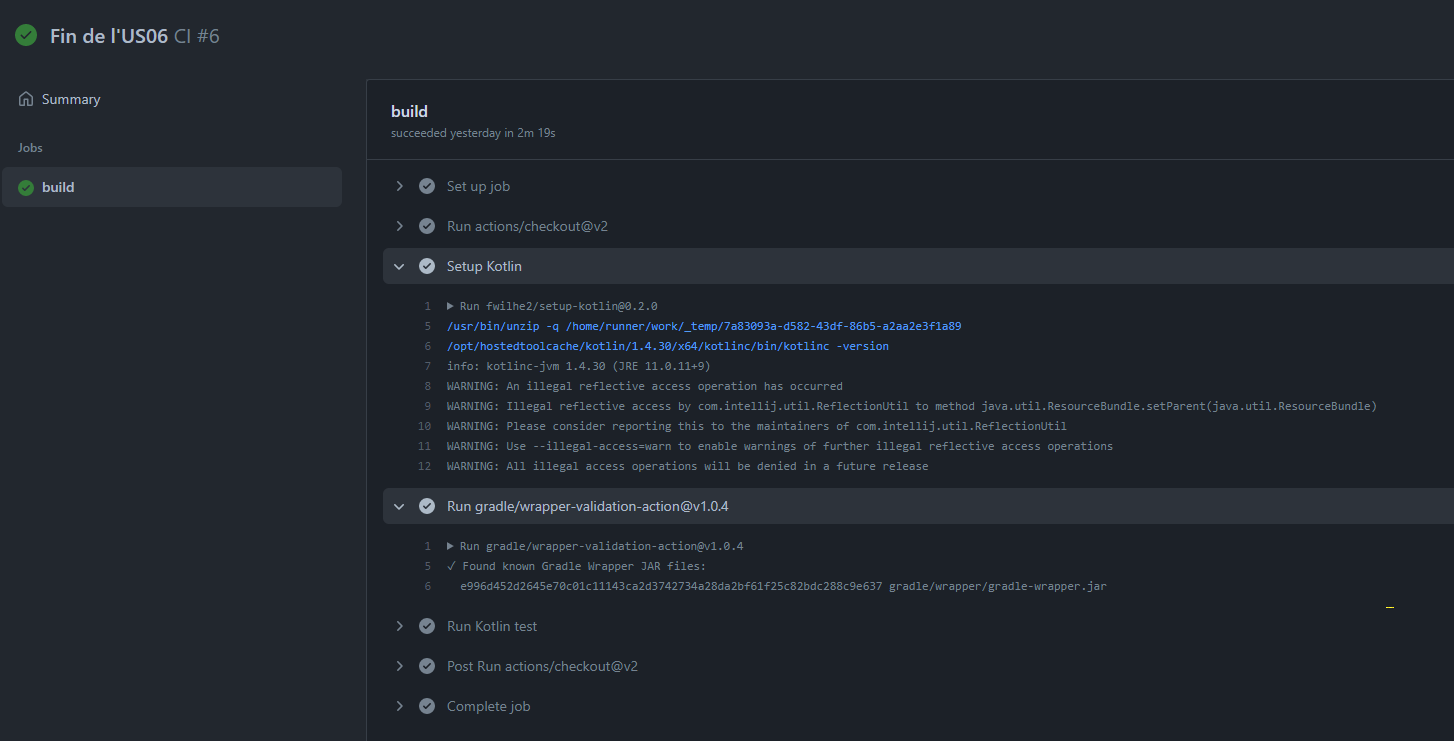Click log line number 6 under wrapper-validation step
Image resolution: width=1454 pixels, height=741 pixels.
pos(427,586)
